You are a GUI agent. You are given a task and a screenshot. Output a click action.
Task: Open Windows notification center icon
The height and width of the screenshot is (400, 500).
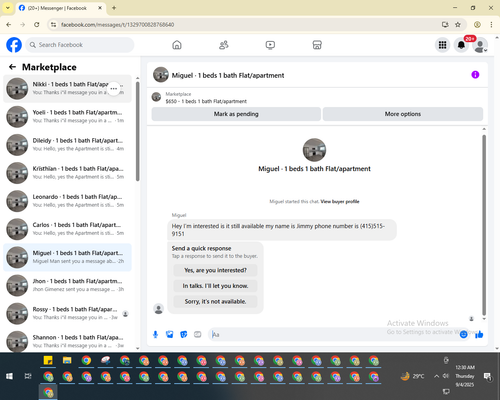pyautogui.click(x=488, y=376)
